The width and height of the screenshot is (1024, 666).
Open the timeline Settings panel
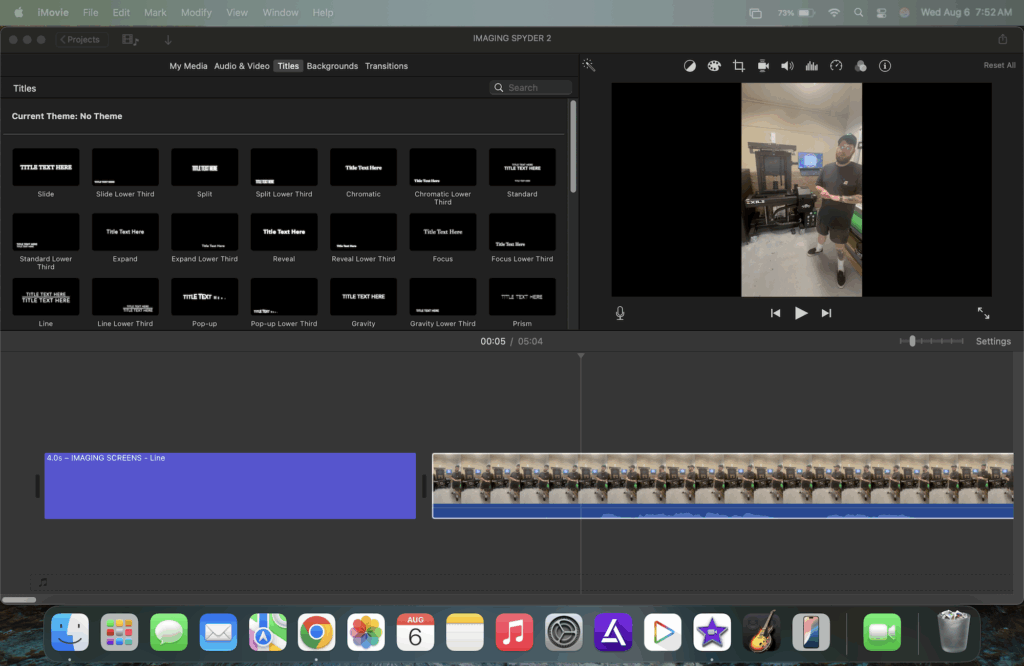pos(992,341)
